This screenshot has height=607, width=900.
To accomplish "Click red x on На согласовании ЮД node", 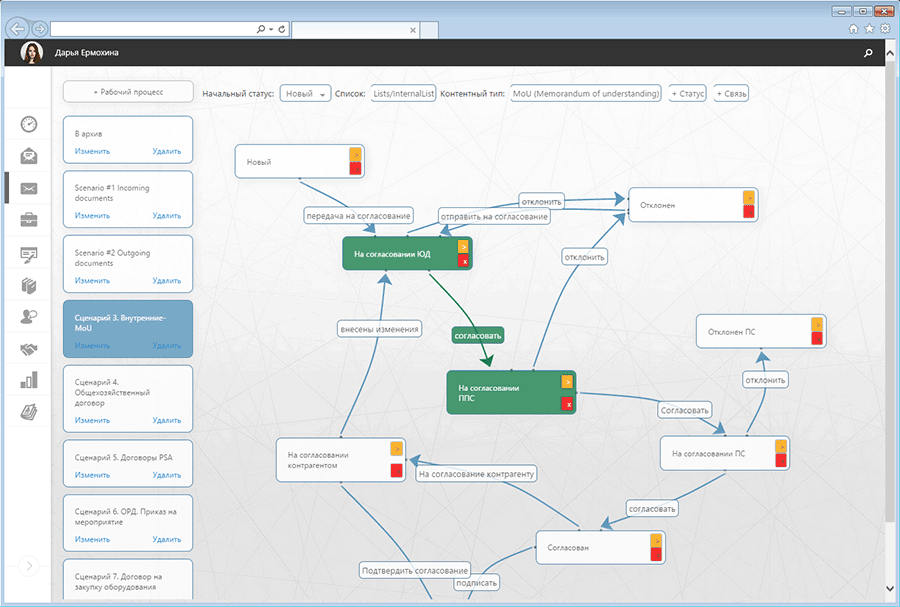I will 463,261.
